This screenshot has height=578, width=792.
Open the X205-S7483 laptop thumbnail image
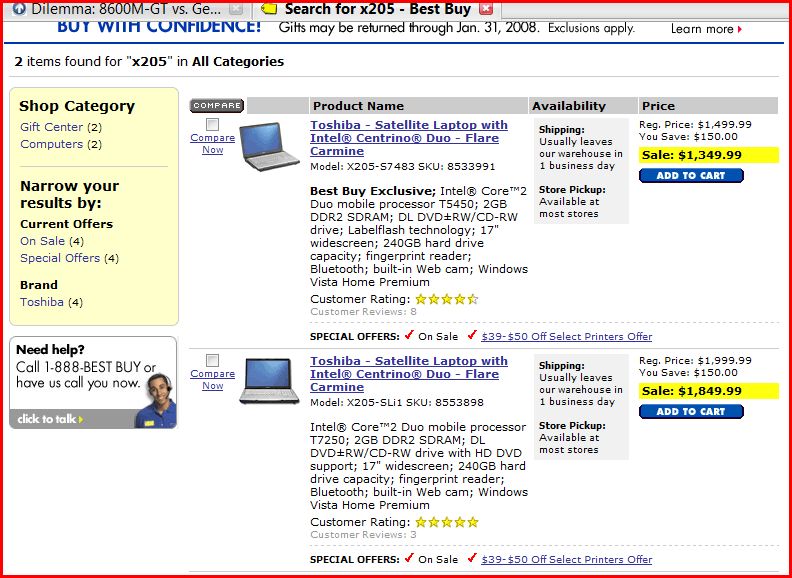[269, 146]
